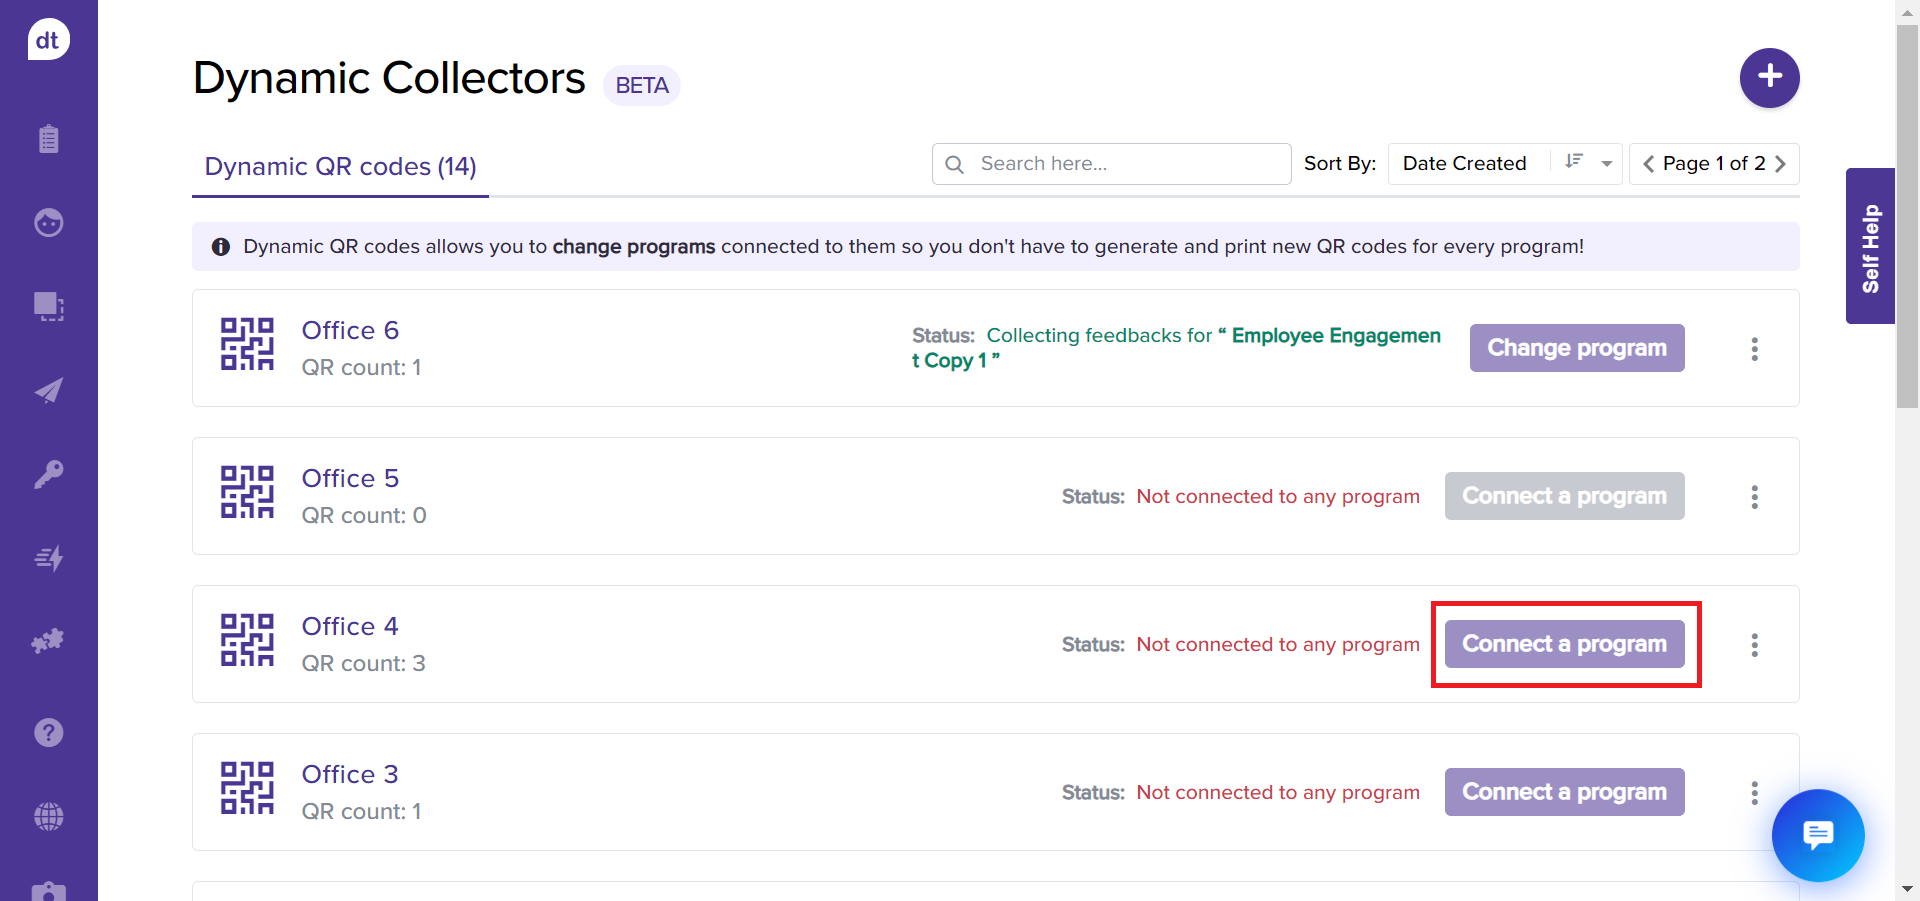
Task: Open the key icon in the sidebar
Action: click(48, 474)
